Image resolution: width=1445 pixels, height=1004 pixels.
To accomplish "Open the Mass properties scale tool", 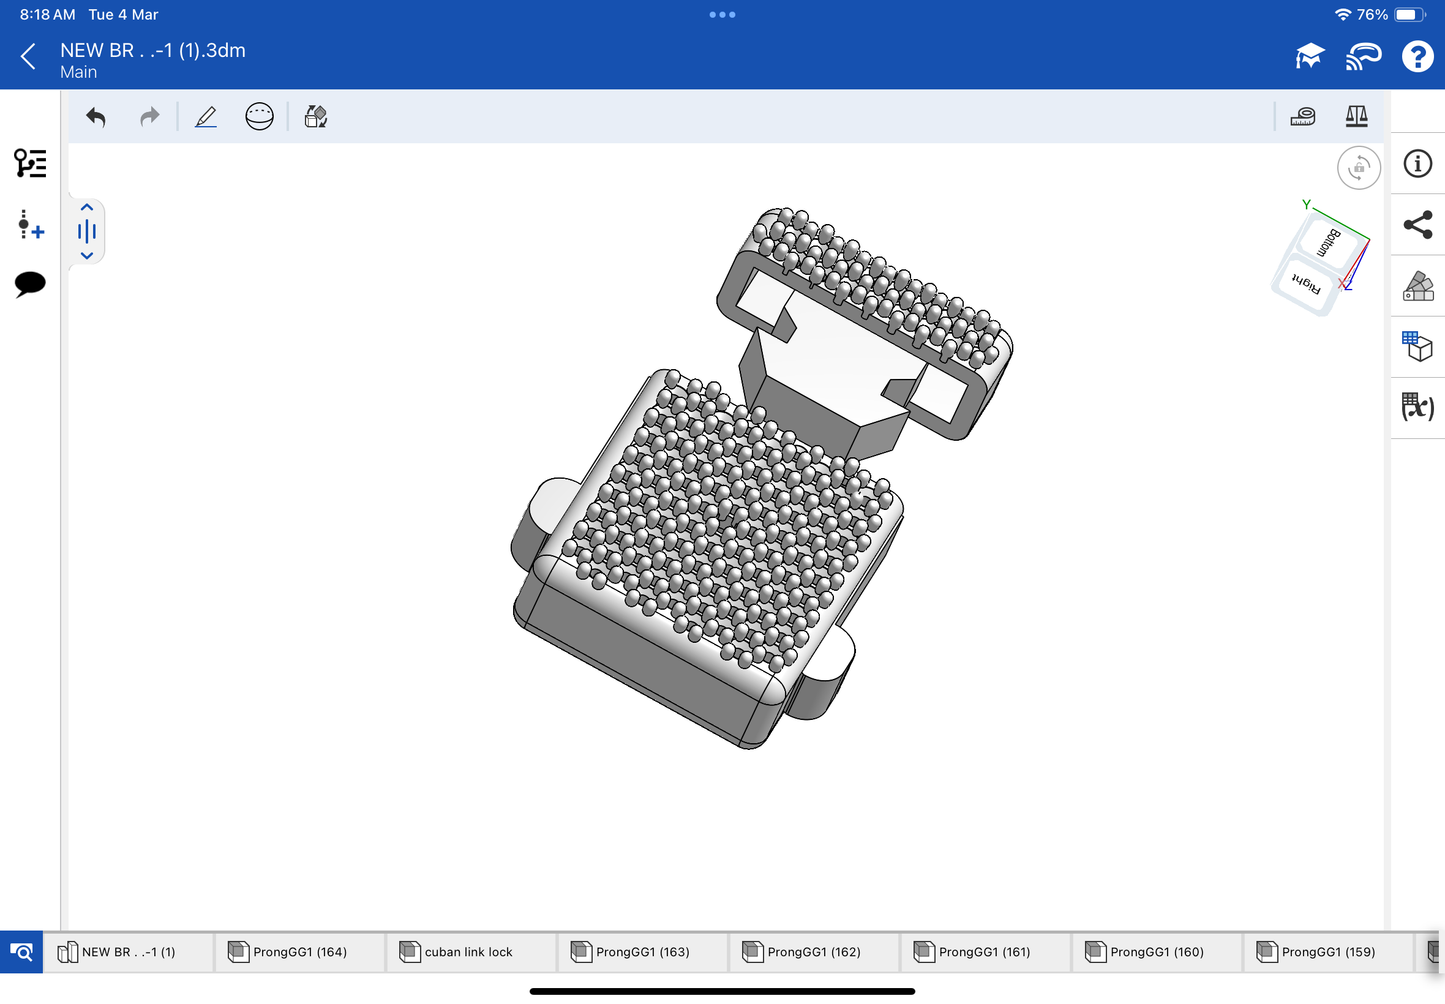I will 1356,117.
